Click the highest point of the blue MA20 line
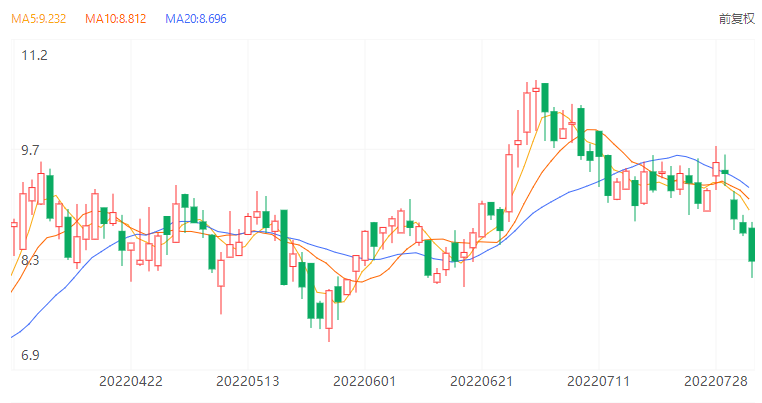Image resolution: width=762 pixels, height=403 pixels. 677,156
